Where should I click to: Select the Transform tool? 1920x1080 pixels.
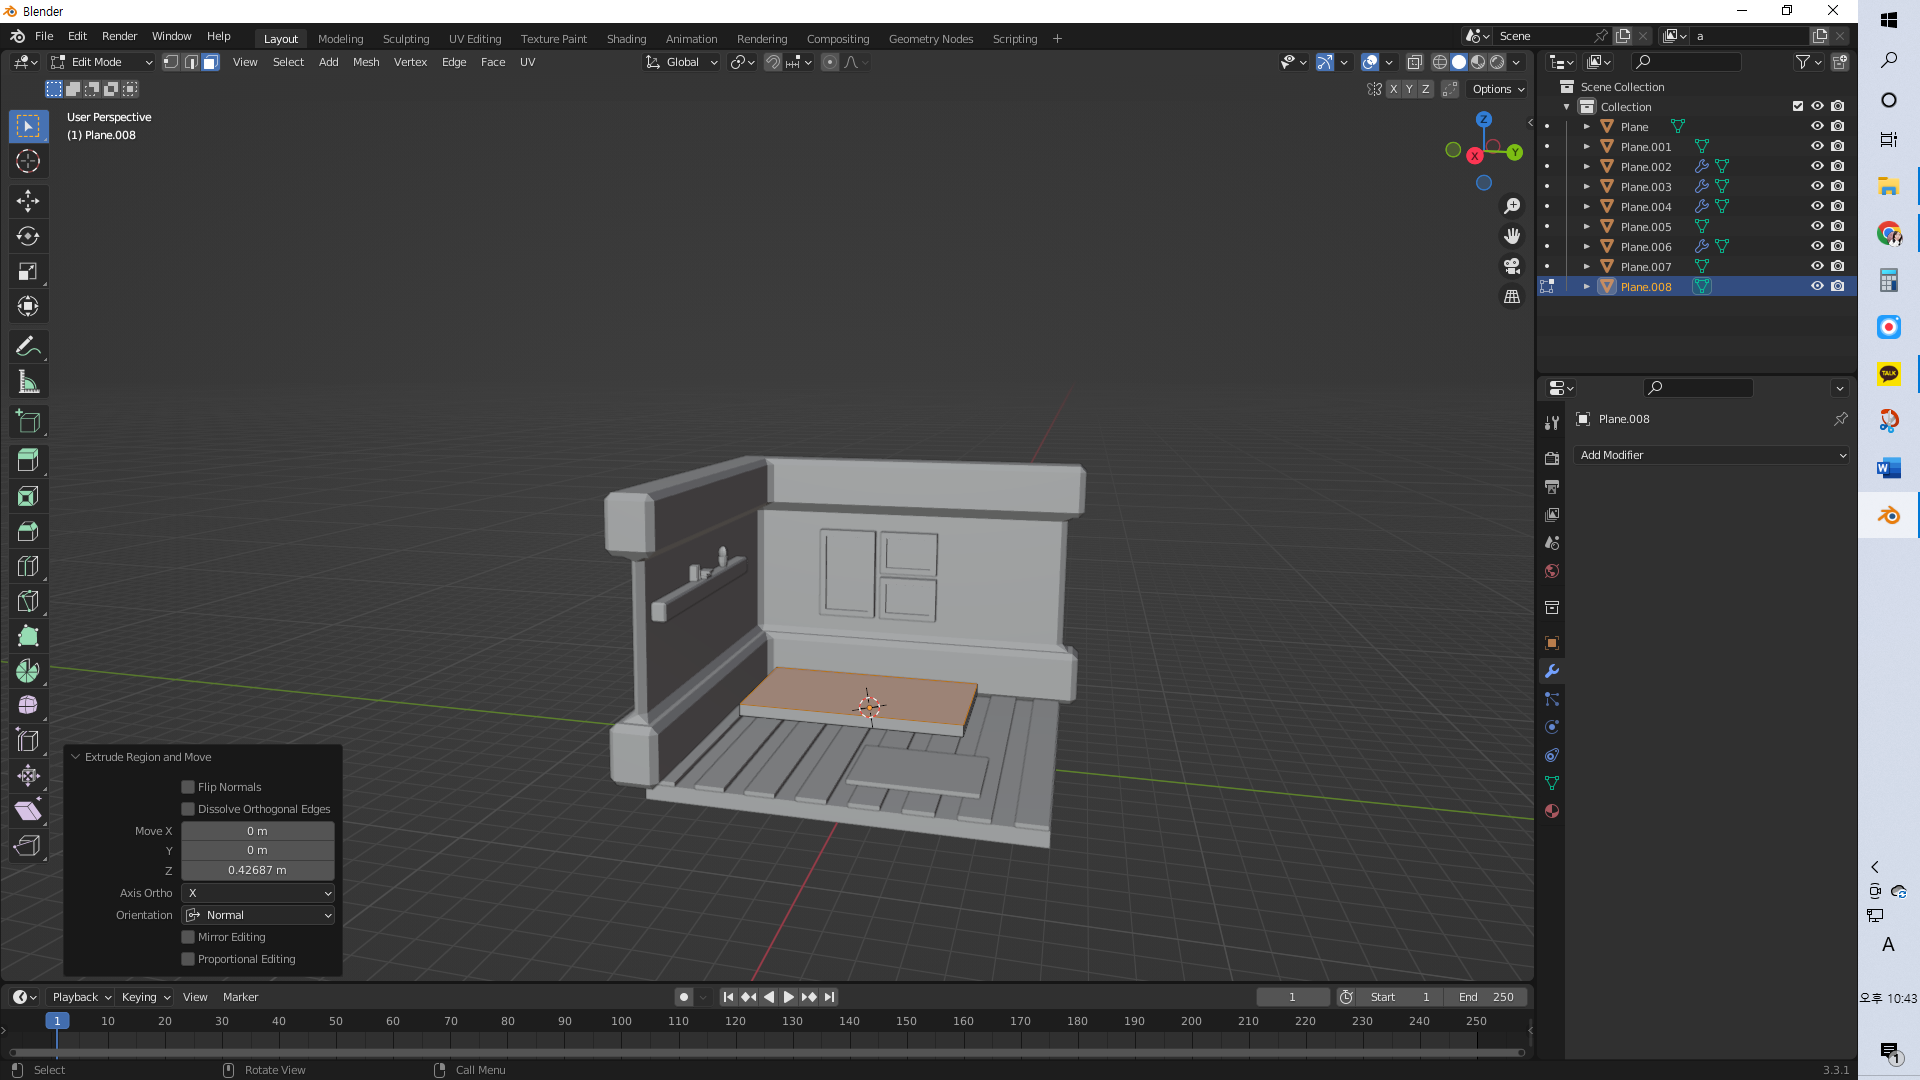28,306
